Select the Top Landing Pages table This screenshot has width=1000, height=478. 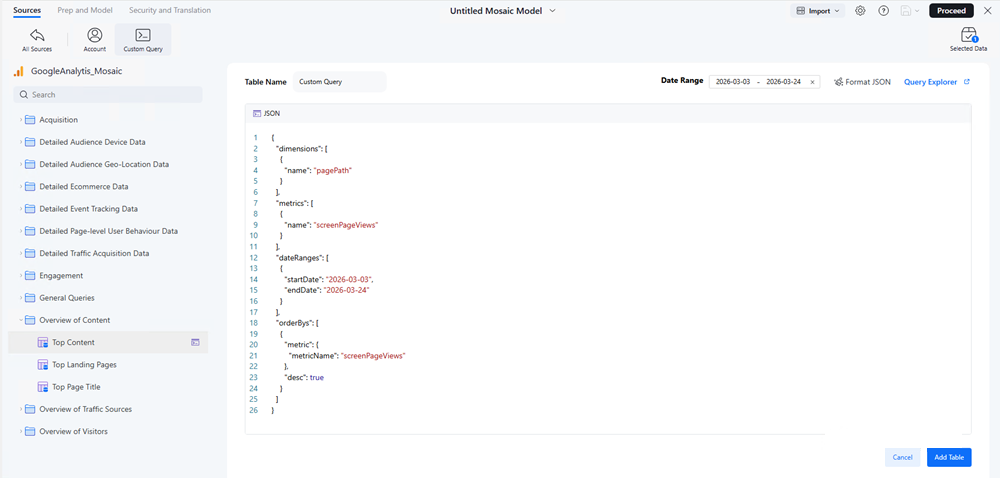click(84, 365)
